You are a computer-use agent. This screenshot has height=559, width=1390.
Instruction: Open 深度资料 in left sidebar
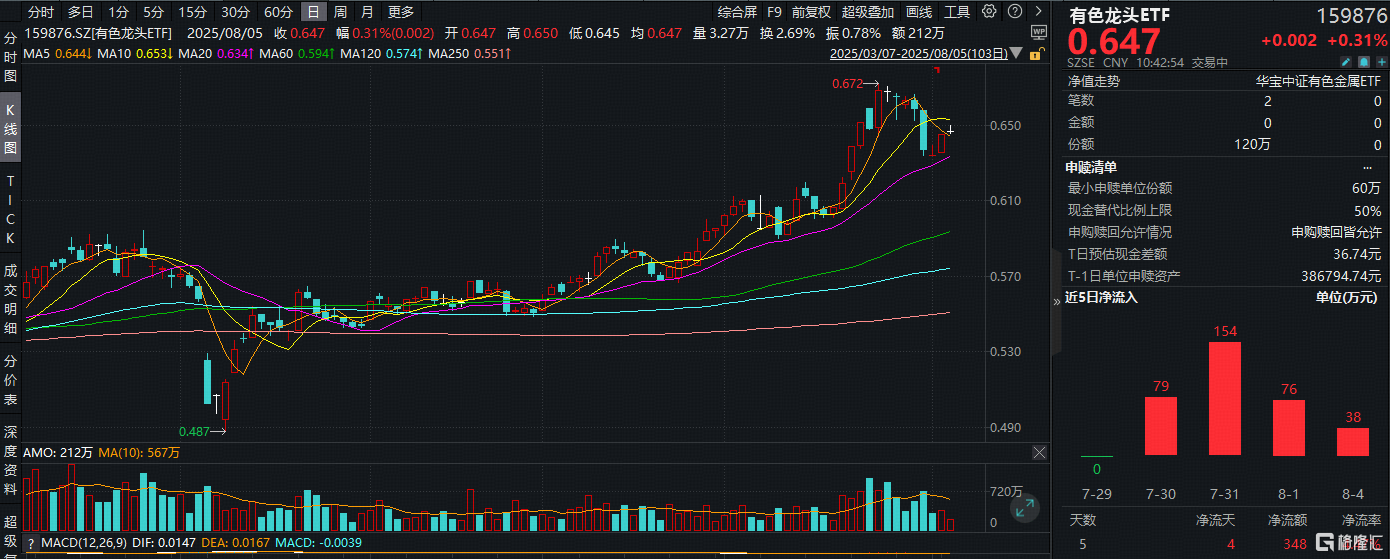(11, 462)
